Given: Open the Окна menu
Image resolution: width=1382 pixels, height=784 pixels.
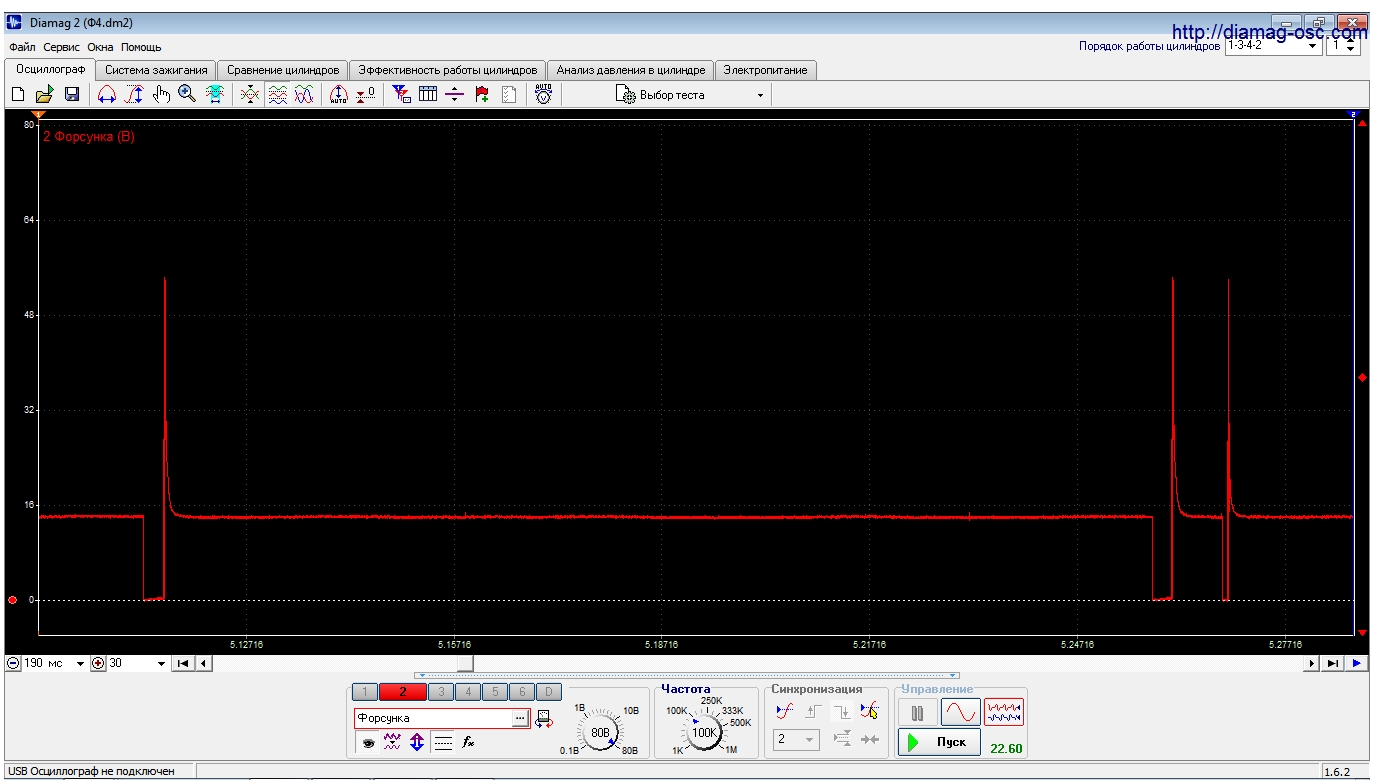Looking at the screenshot, I should click(100, 47).
